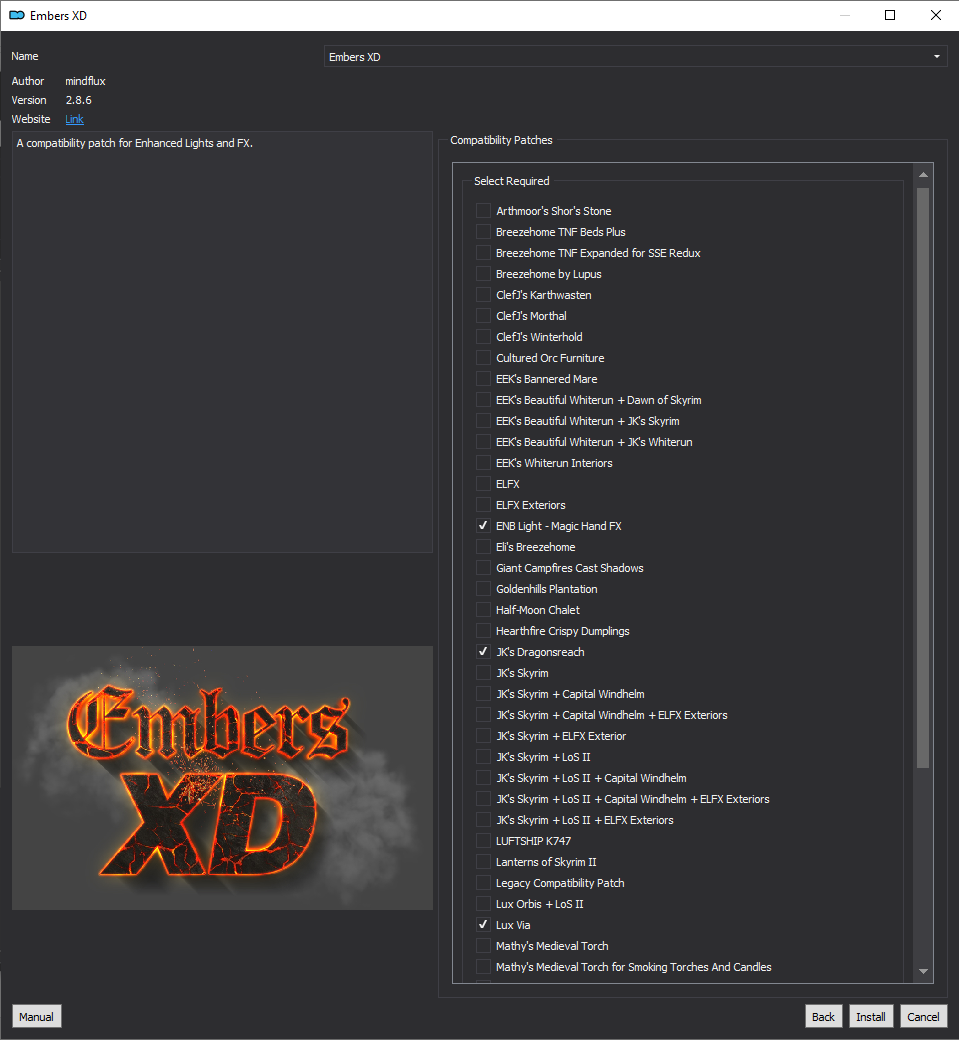Click the Embers XD logo image
The image size is (959, 1040).
[x=222, y=777]
